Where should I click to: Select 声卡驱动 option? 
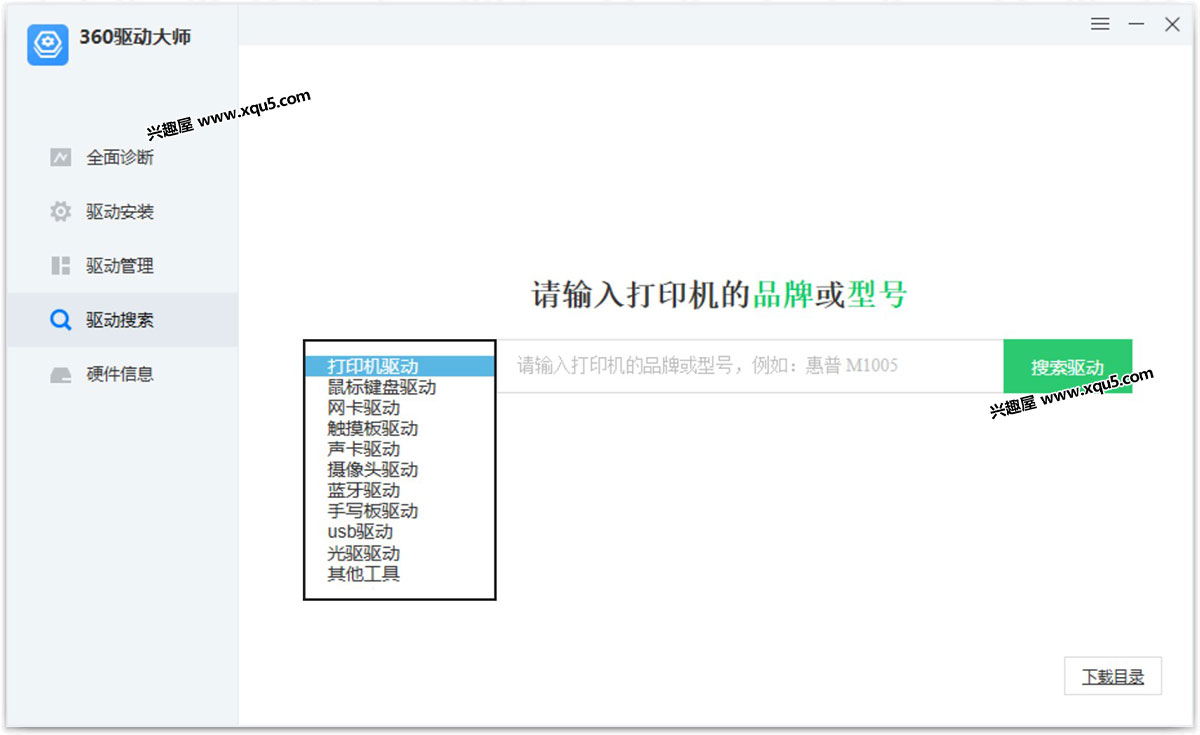[399, 449]
